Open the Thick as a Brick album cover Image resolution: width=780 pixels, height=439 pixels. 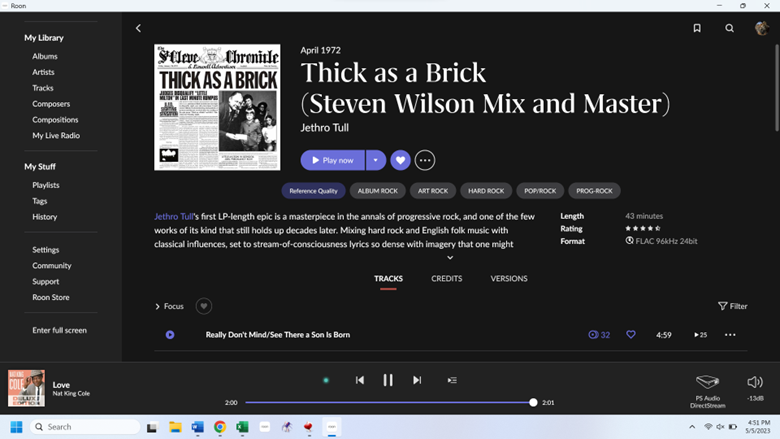(x=217, y=107)
